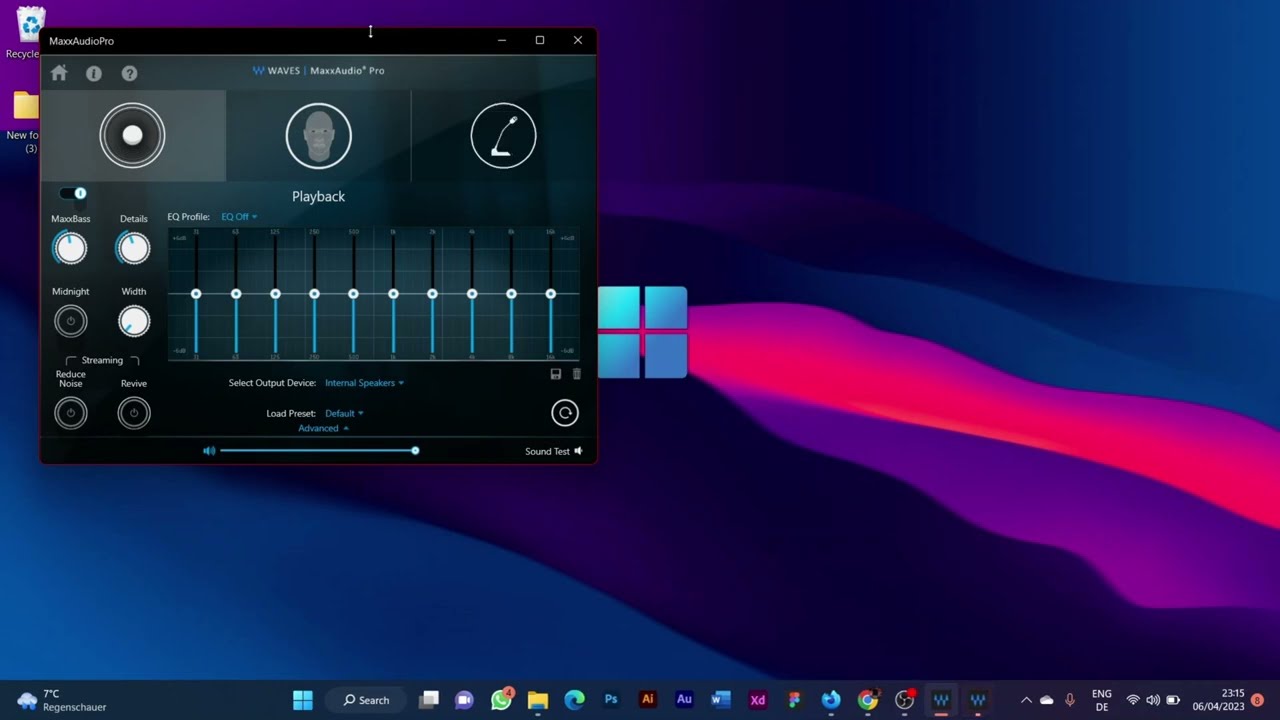The height and width of the screenshot is (720, 1280).
Task: Click the master volume slider
Action: point(318,451)
